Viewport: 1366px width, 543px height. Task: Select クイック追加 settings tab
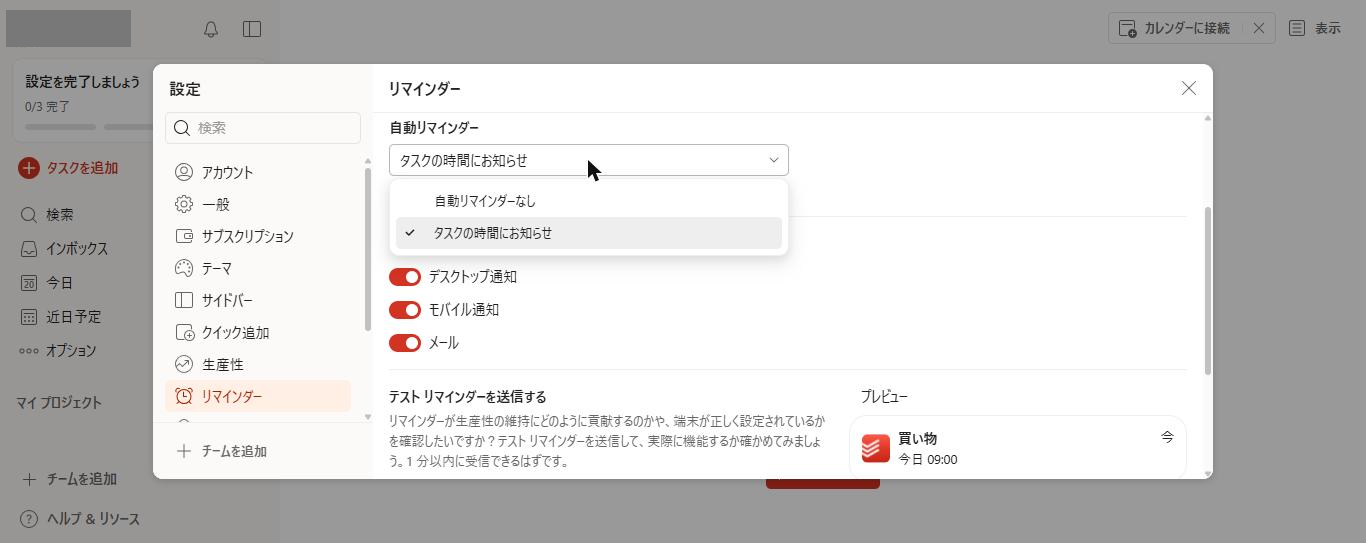(258, 332)
